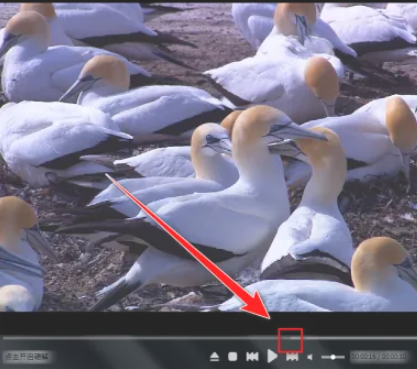This screenshot has width=417, height=369.
Task: Set volume to maximum on the volume track
Action: [344, 357]
